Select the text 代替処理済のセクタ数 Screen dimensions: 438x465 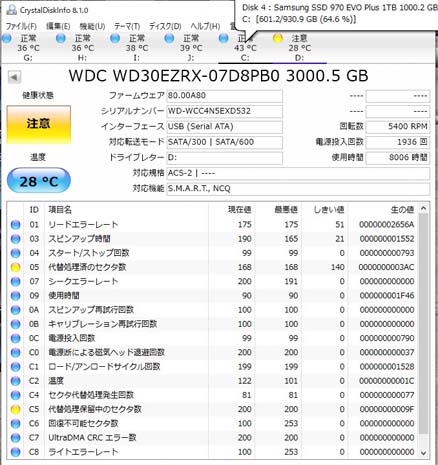(x=87, y=267)
